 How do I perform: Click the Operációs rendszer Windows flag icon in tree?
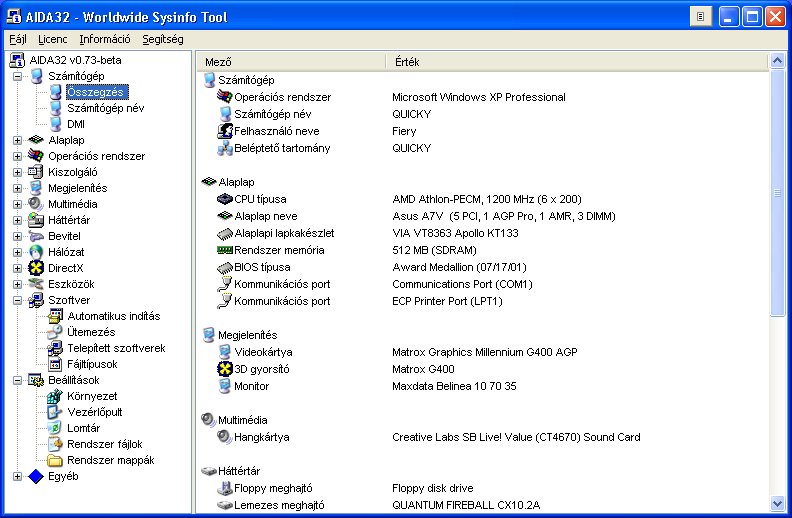pos(36,156)
